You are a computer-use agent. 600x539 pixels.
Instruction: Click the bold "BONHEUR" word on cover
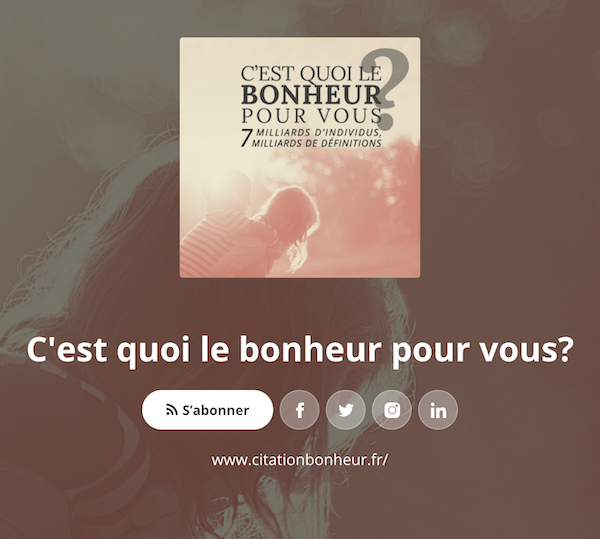(311, 95)
